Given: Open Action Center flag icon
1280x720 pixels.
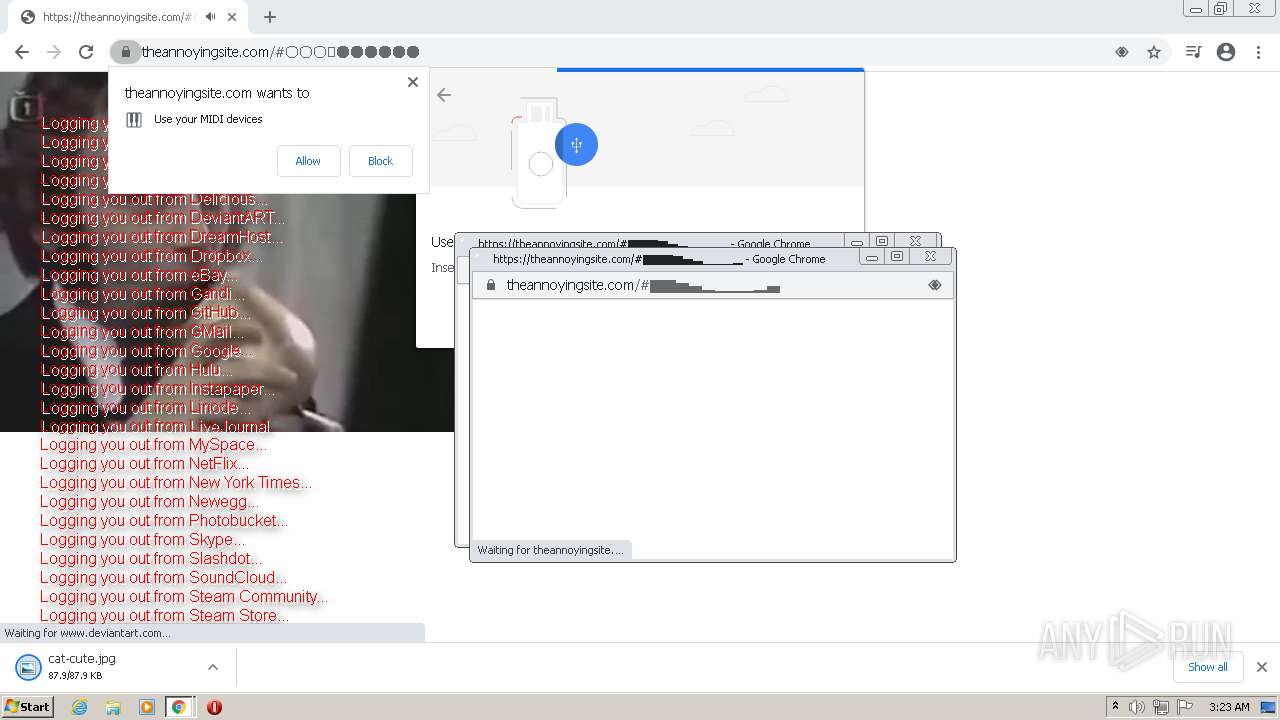Looking at the screenshot, I should (x=1185, y=707).
